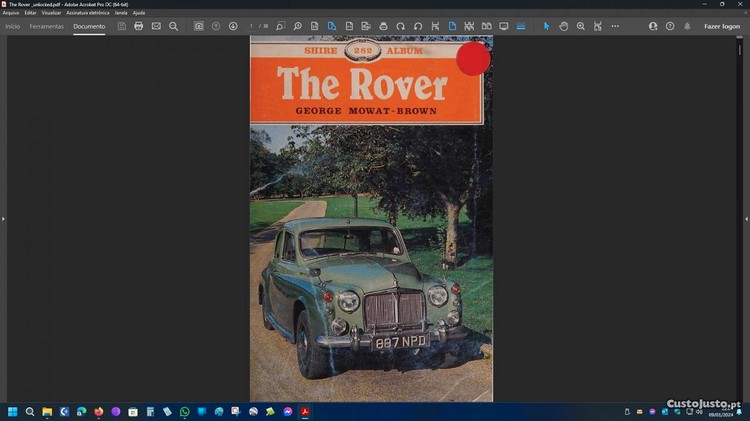Click the envelope email icon
This screenshot has height=421, width=750.
click(156, 26)
